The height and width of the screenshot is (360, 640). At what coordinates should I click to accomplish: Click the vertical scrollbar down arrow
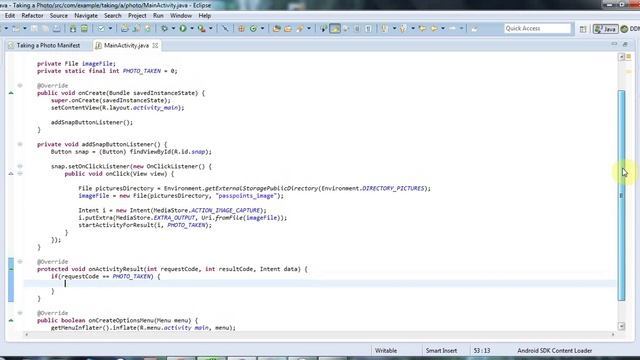(x=622, y=326)
